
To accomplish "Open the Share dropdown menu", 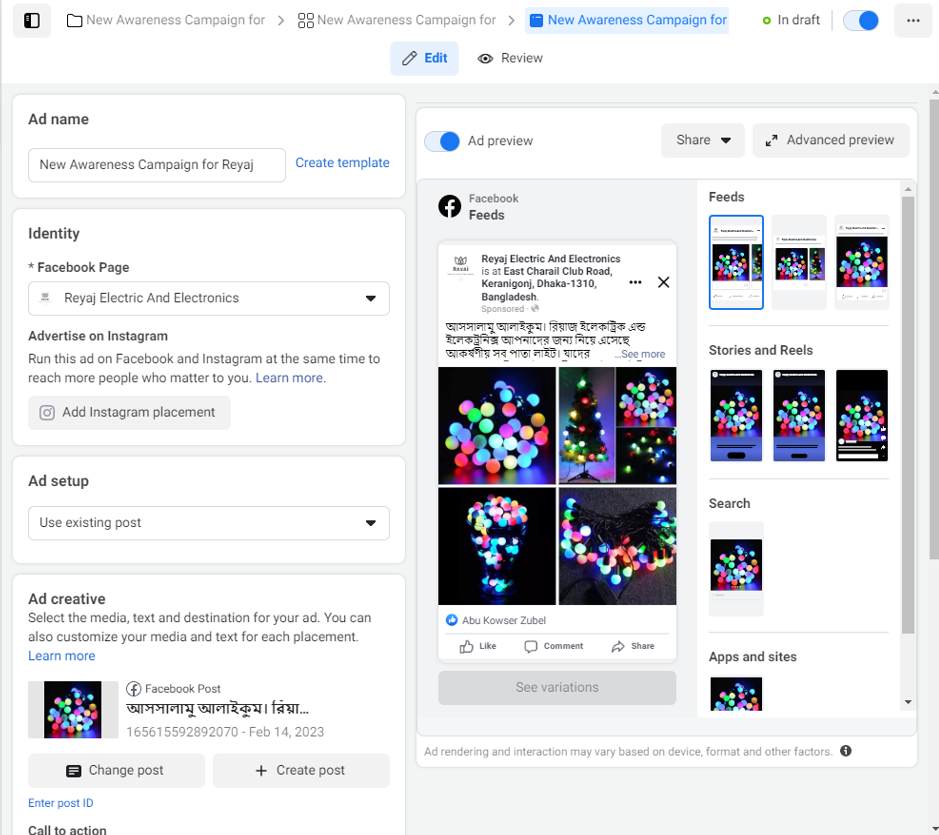I will pyautogui.click(x=702, y=140).
